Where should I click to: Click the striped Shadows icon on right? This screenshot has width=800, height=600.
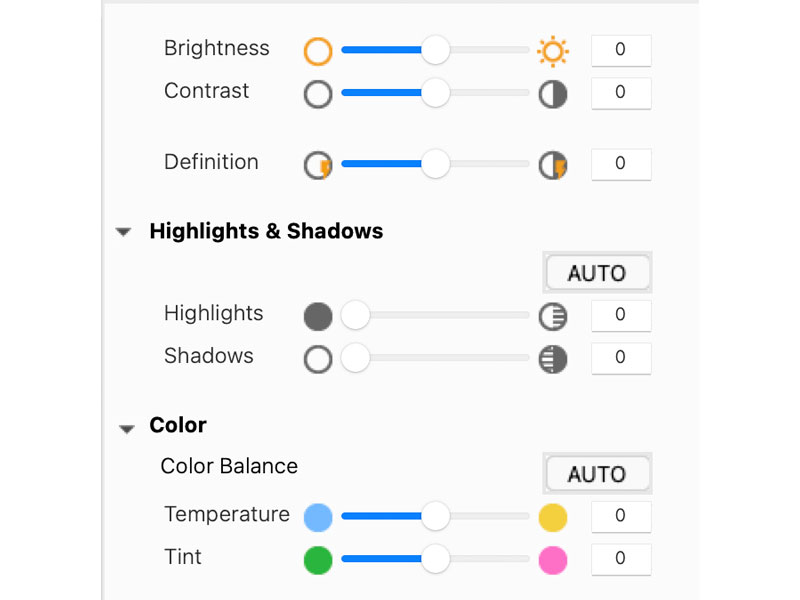552,359
